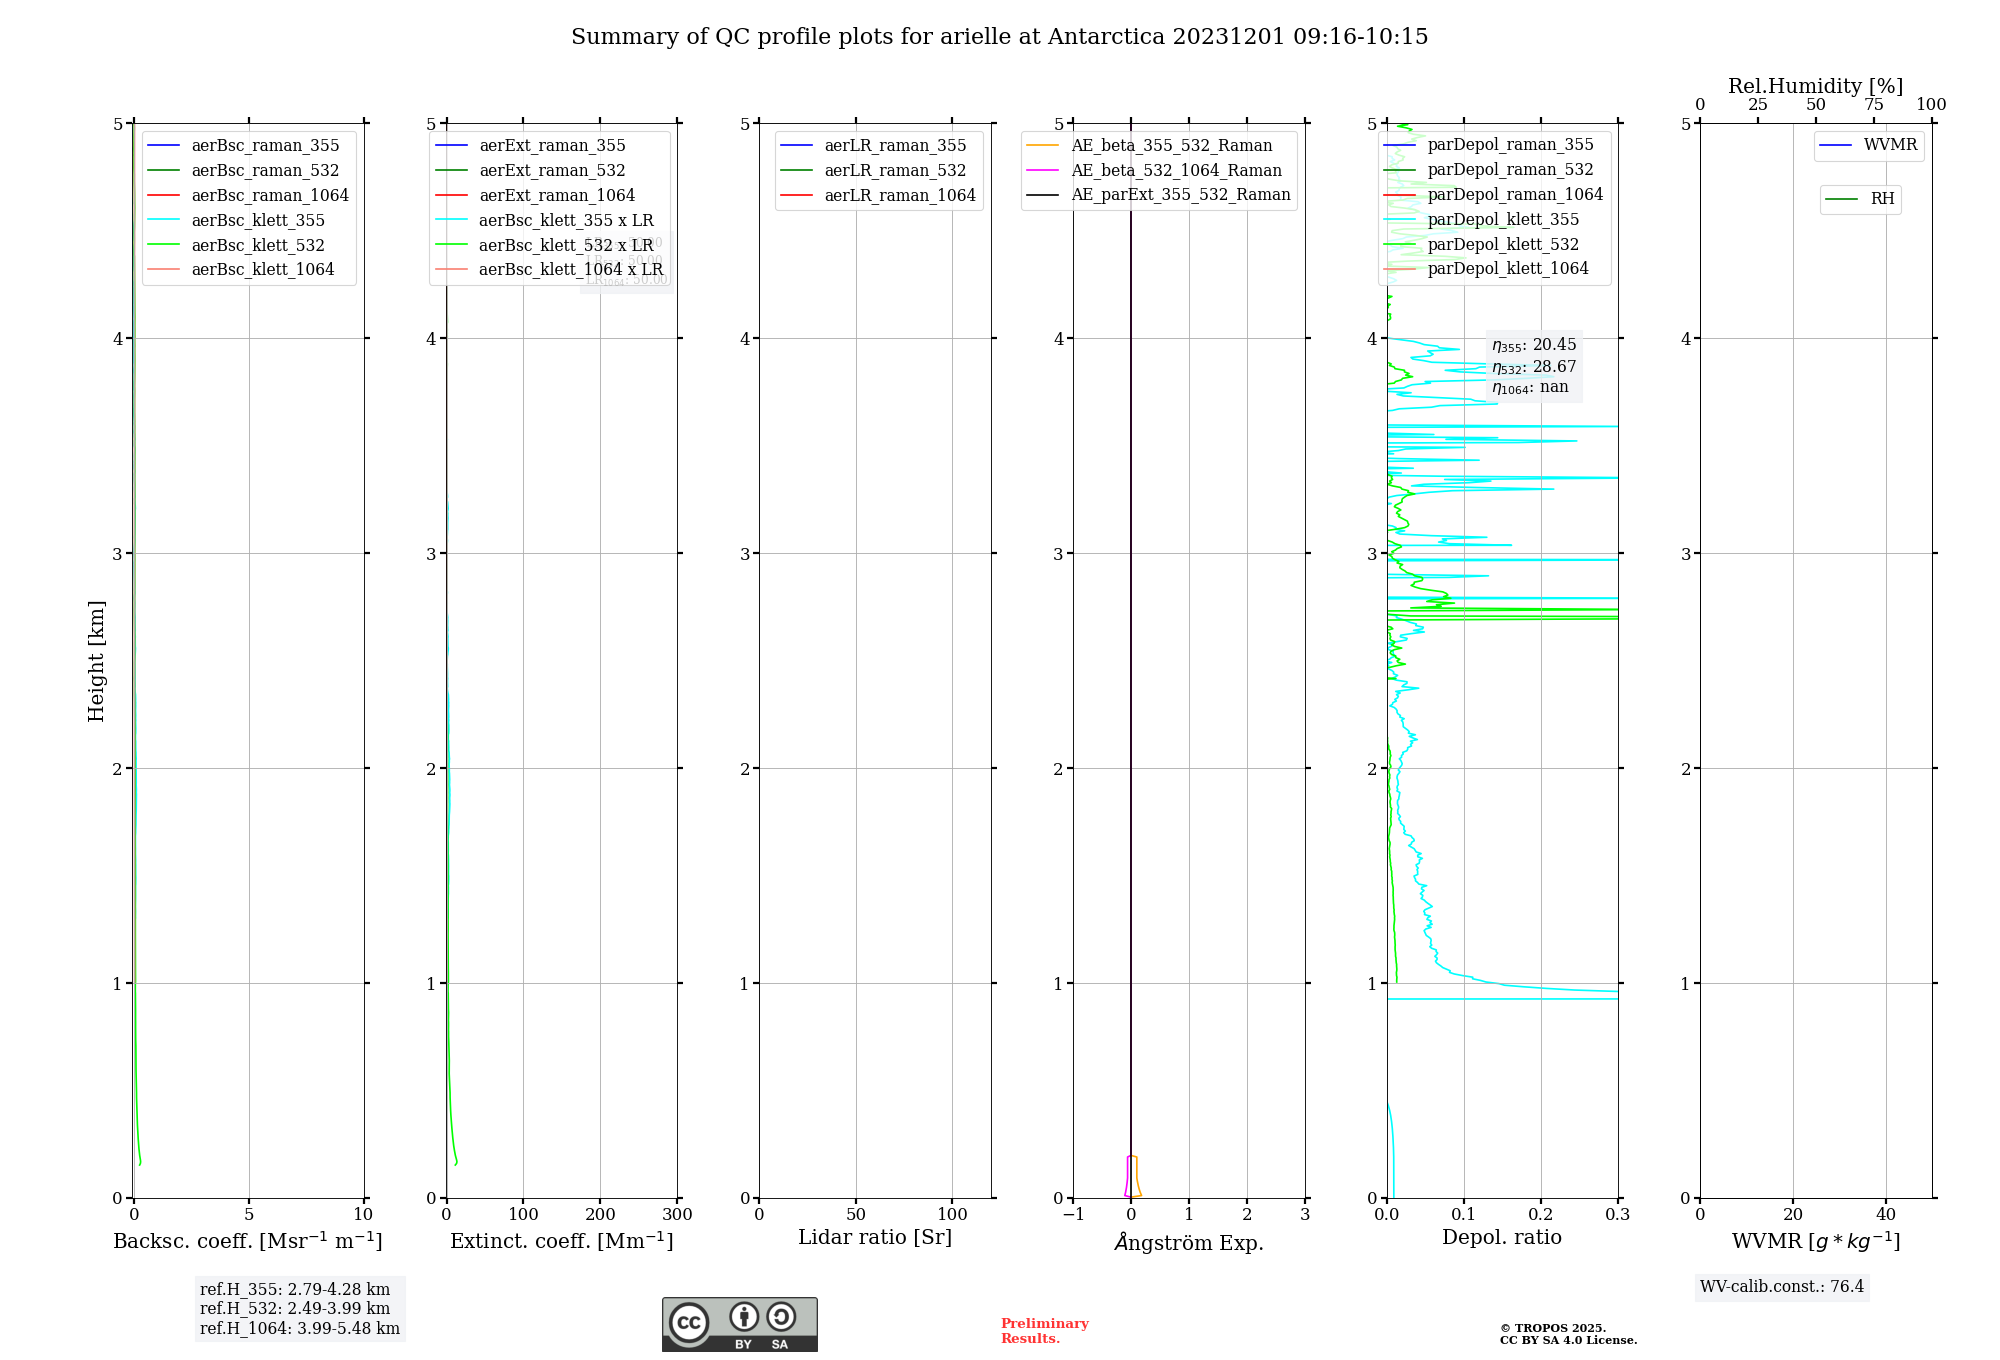The image size is (2000, 1360).
Task: Click the aerExt_raman_1064 legend label
Action: 557,195
